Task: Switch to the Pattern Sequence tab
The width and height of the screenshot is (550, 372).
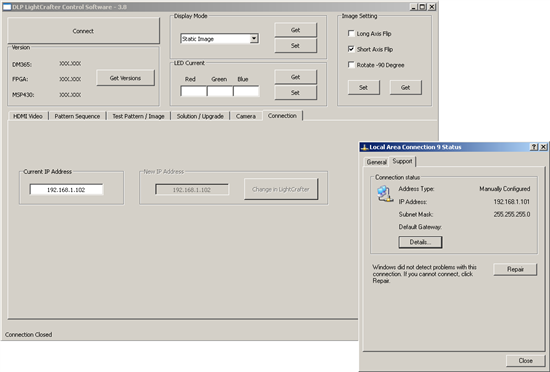Action: tap(77, 116)
